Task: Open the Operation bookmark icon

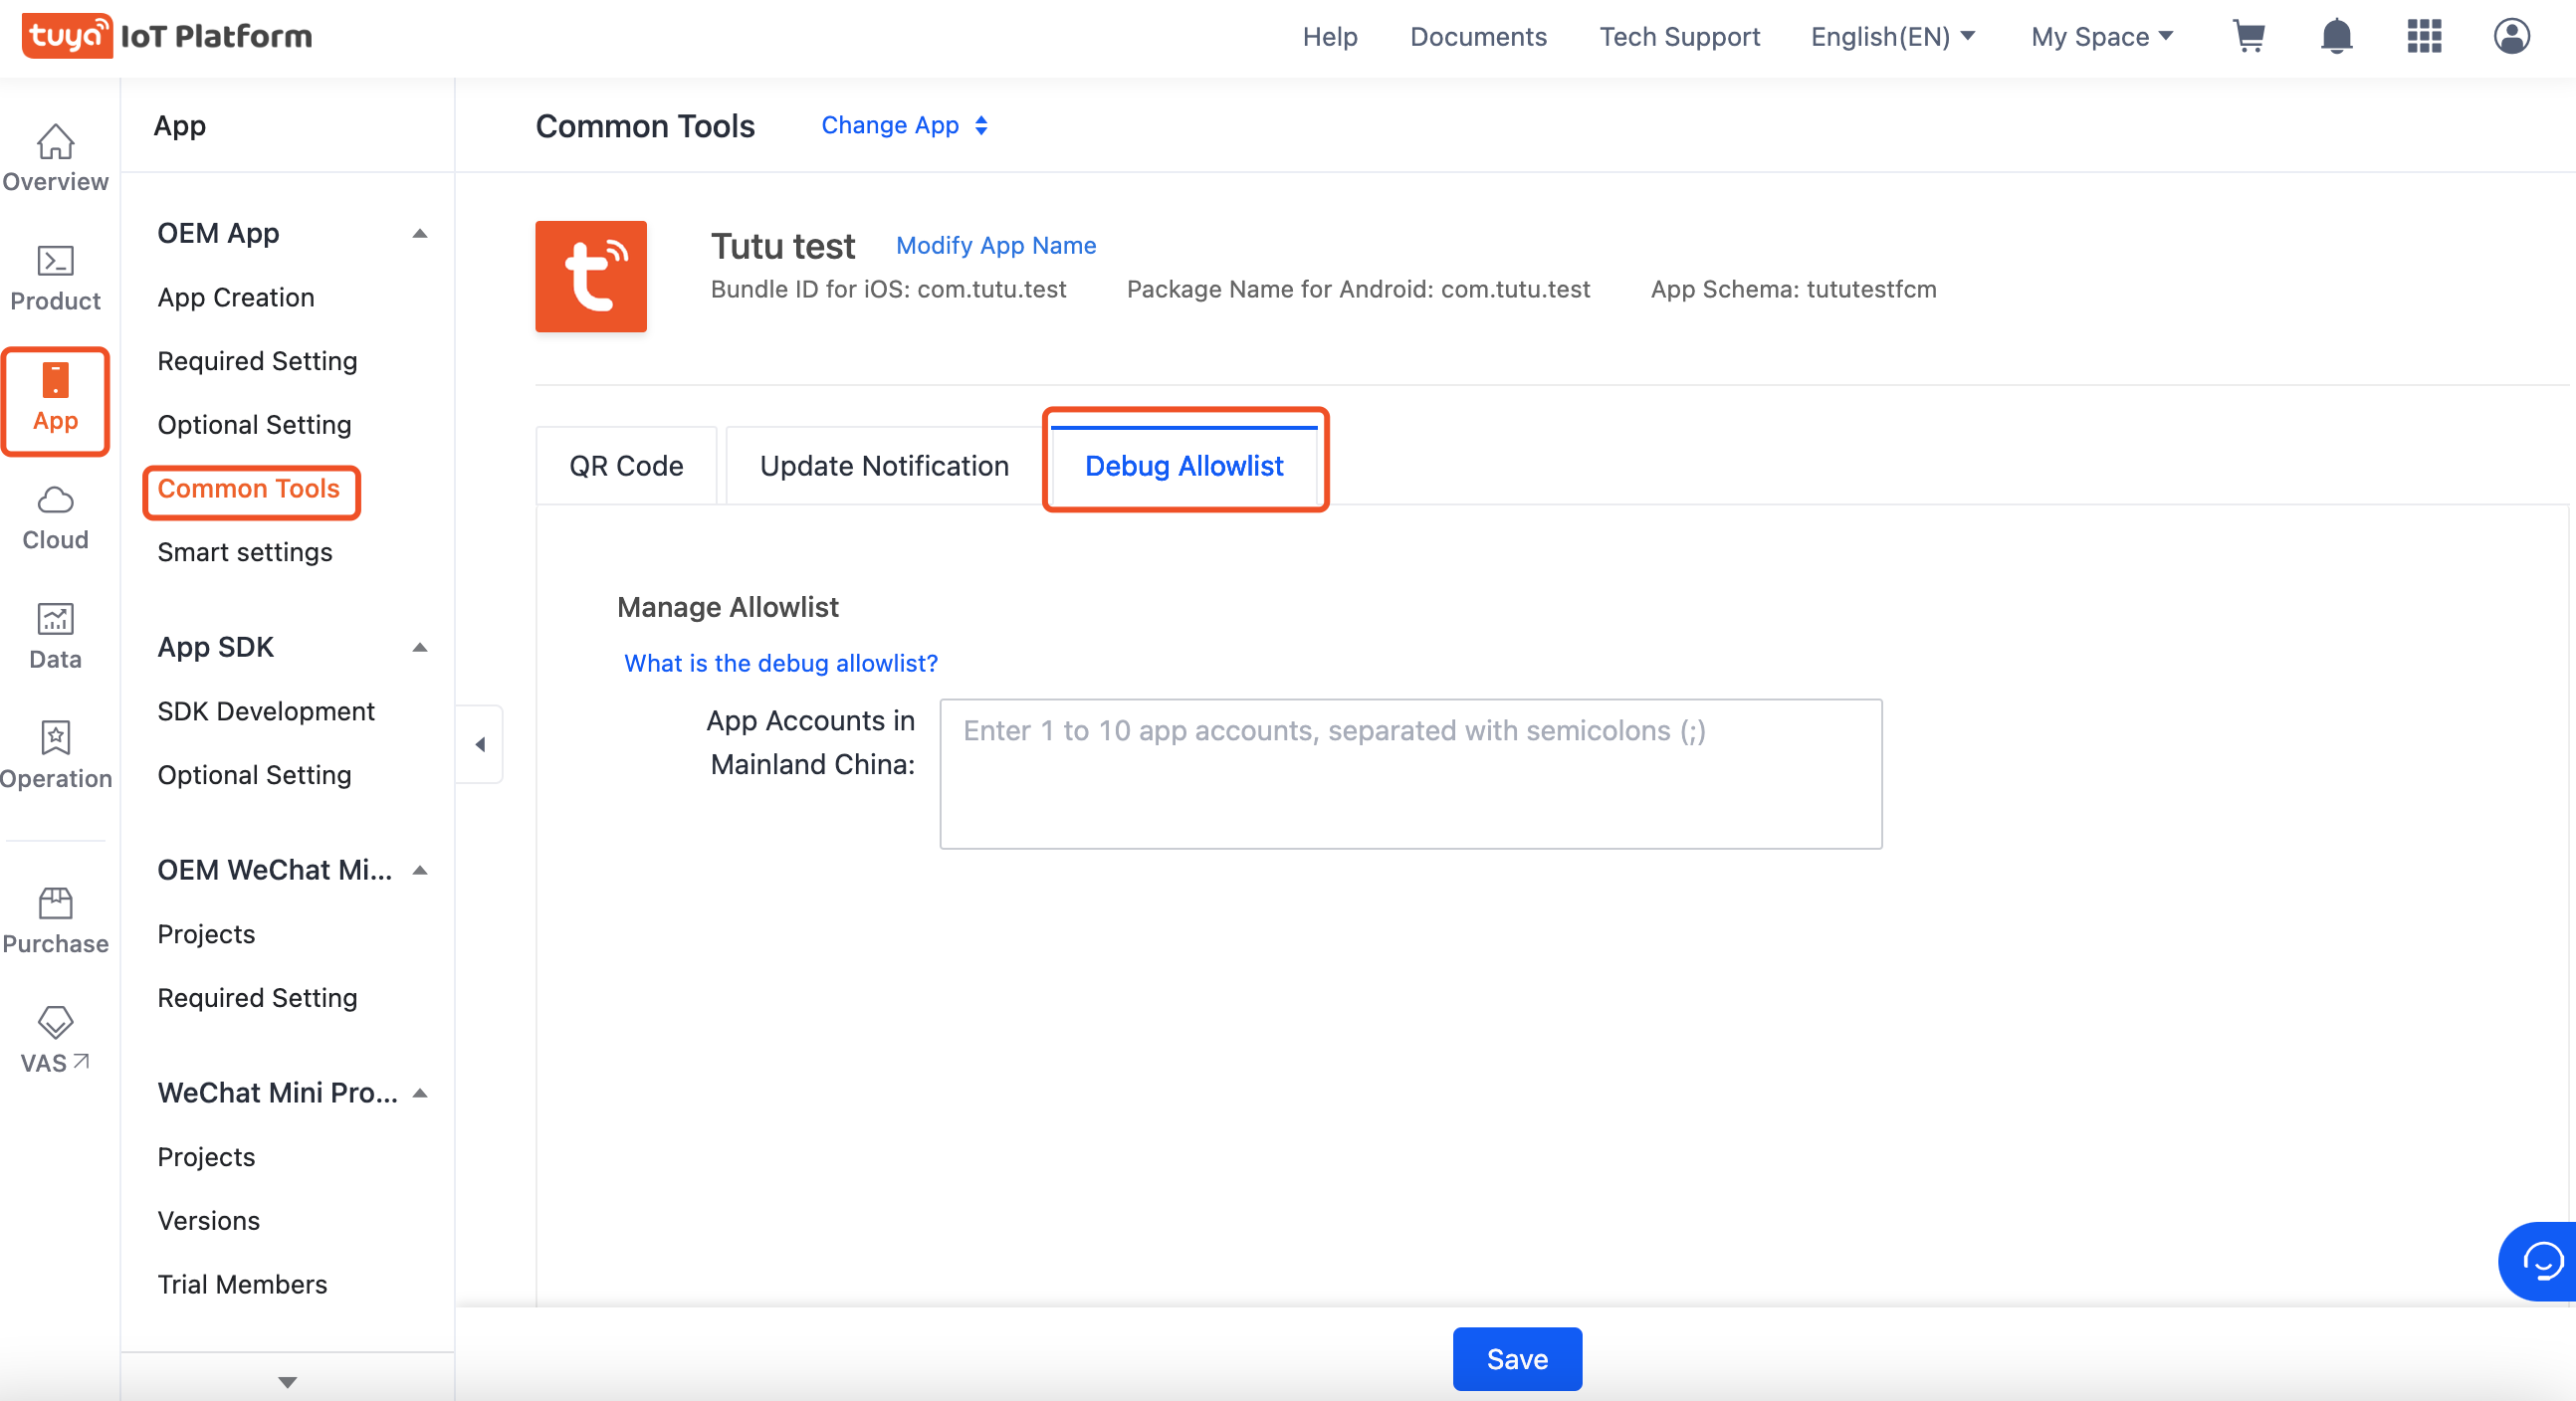Action: click(55, 738)
